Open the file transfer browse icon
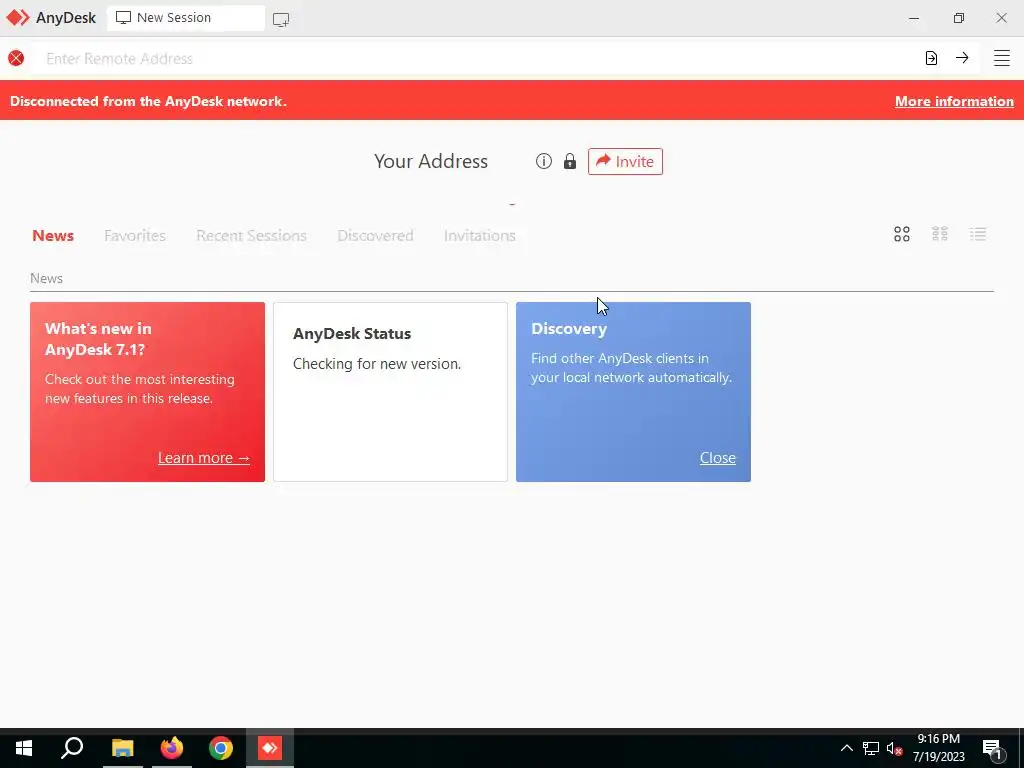Image resolution: width=1024 pixels, height=768 pixels. pos(931,58)
